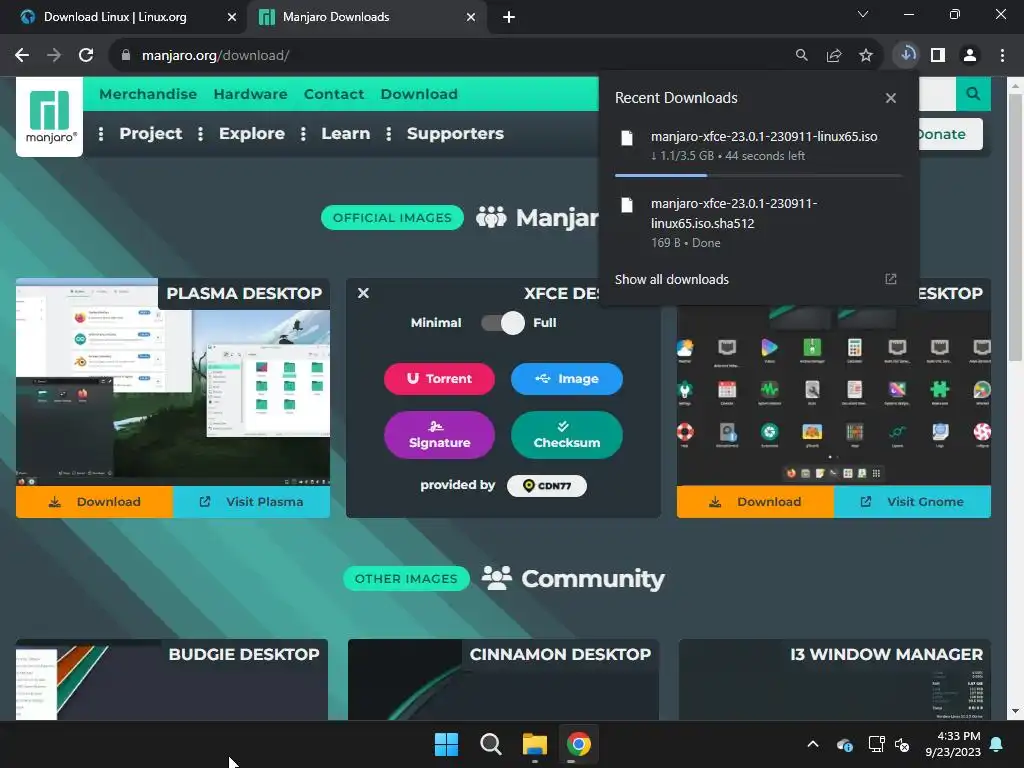Image resolution: width=1024 pixels, height=768 pixels.
Task: Click the open-downloads external icon
Action: (891, 280)
